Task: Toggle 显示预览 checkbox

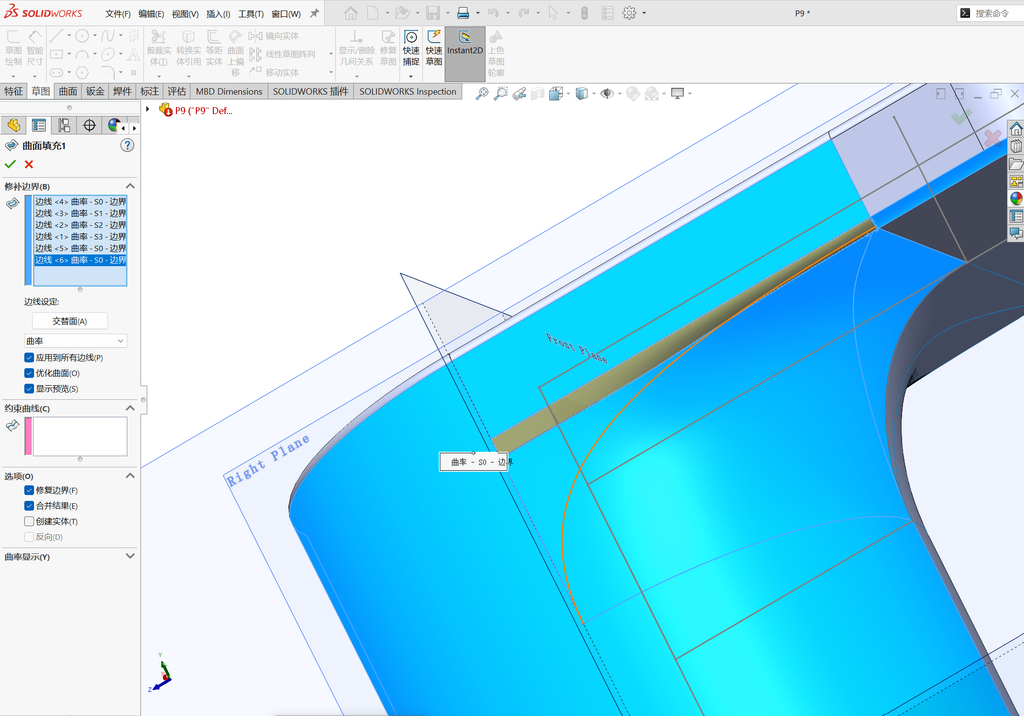Action: coord(29,389)
